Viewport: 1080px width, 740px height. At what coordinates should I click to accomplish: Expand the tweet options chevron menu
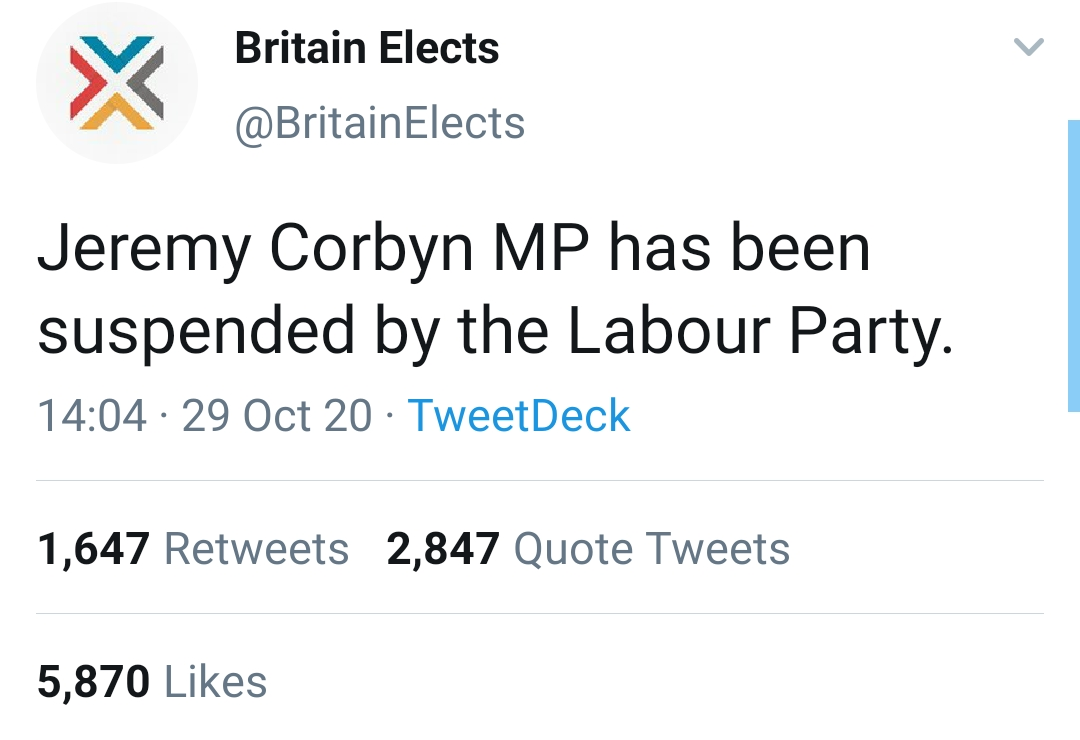tap(1028, 47)
